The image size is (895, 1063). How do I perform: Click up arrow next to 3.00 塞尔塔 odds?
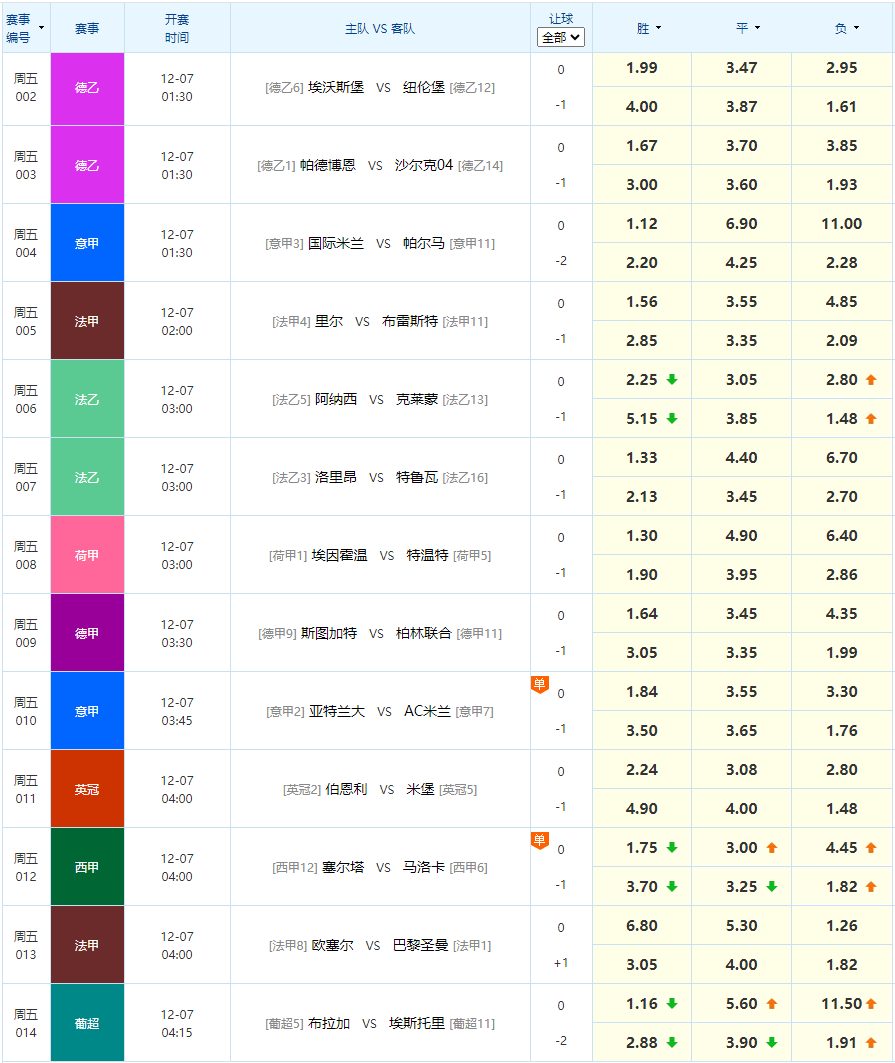click(772, 847)
